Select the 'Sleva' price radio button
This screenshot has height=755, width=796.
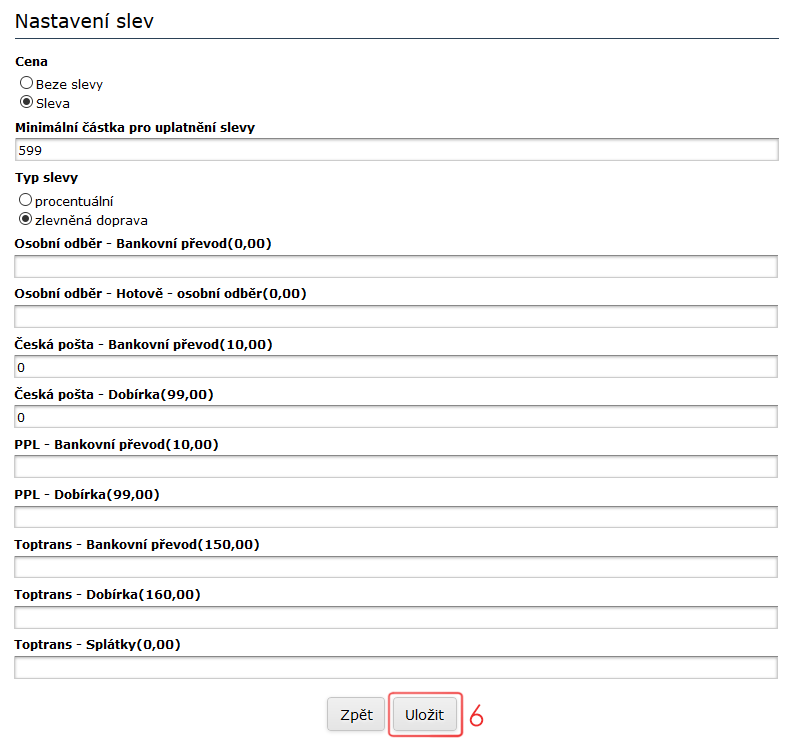27,102
